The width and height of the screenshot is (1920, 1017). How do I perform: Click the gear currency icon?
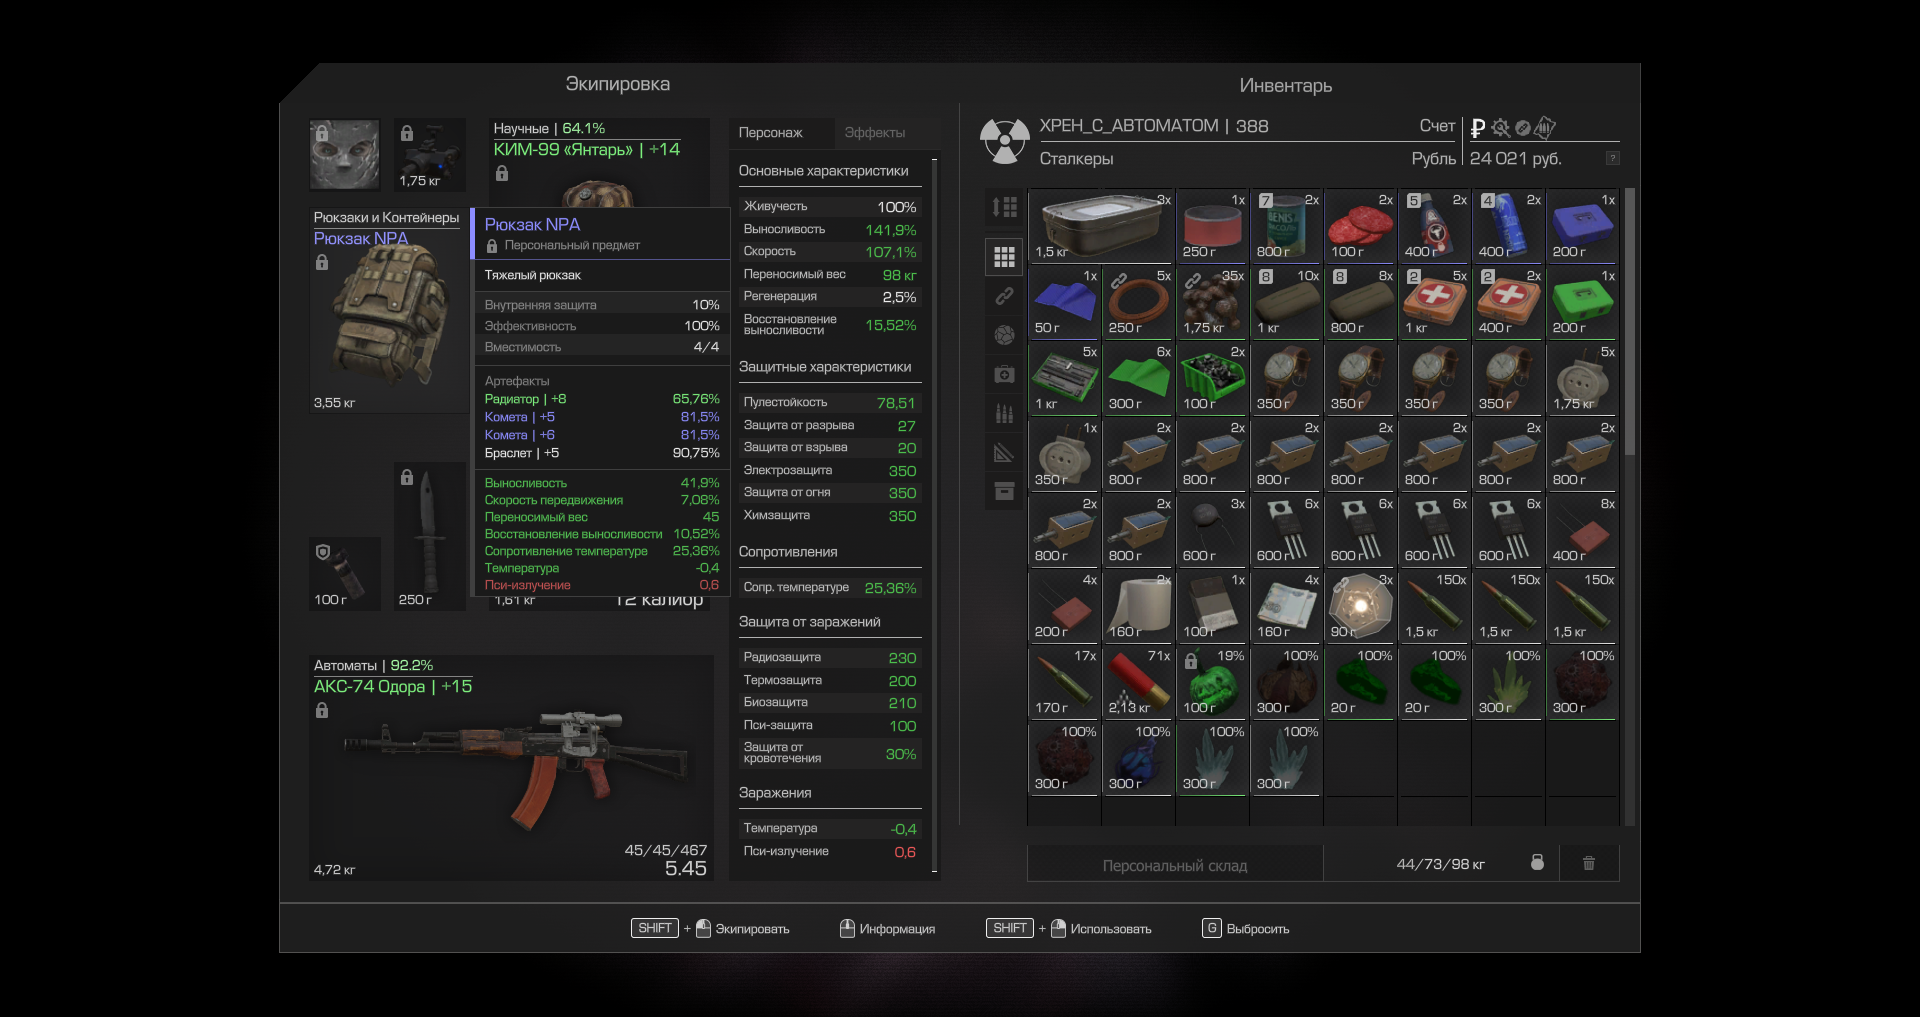pyautogui.click(x=1500, y=128)
